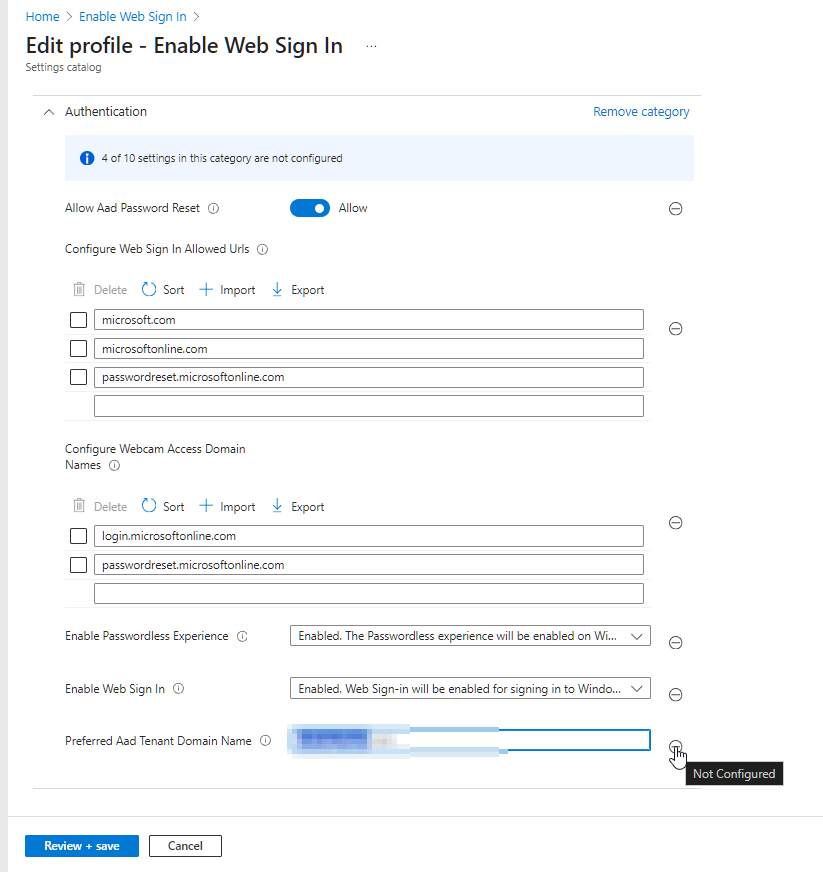823x872 pixels.
Task: Tick the microsoftonline.com row checkbox
Action: 78,349
